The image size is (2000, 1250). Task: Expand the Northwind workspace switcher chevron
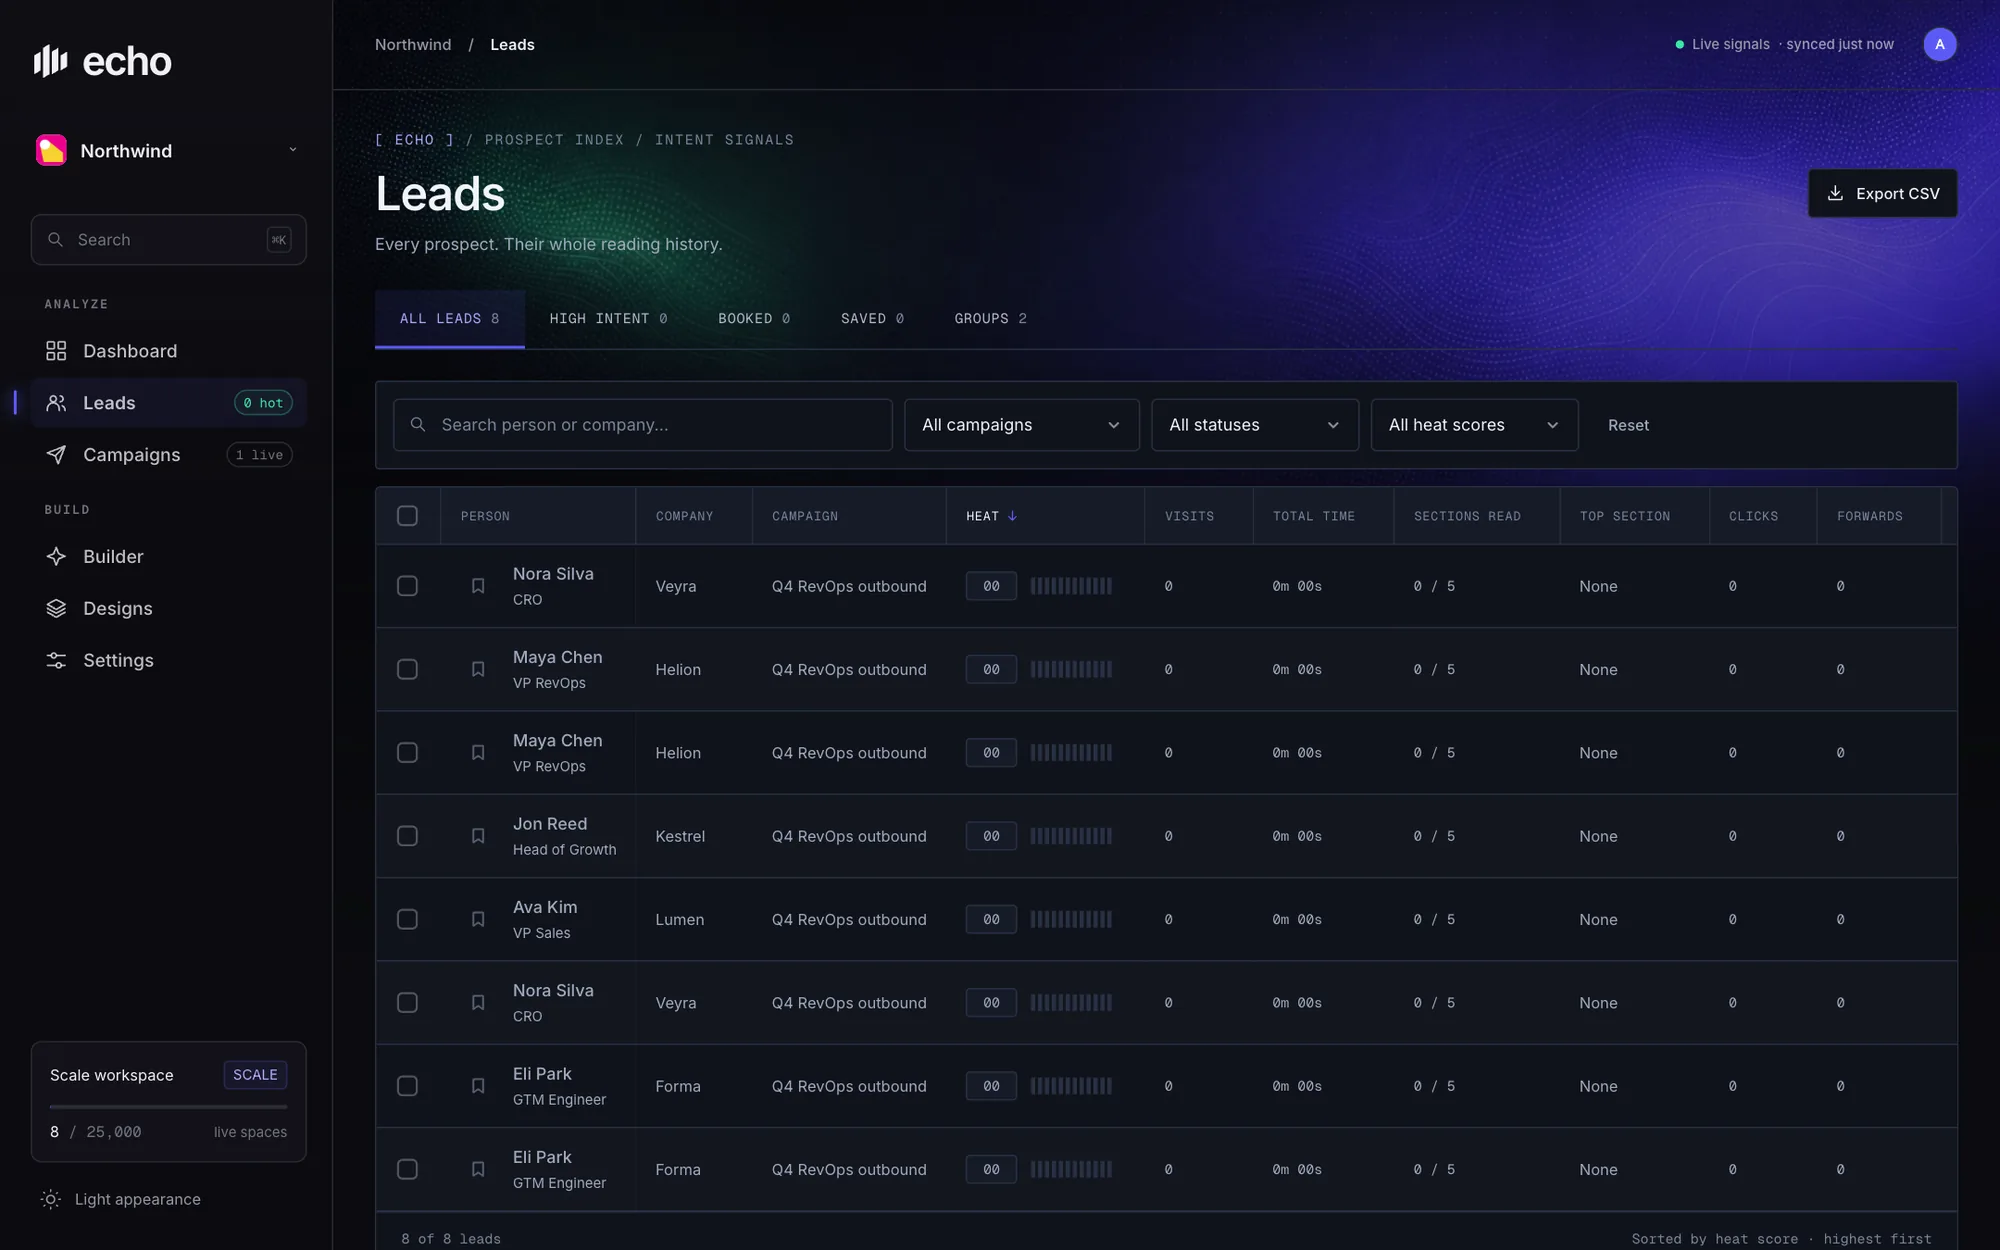pos(293,150)
